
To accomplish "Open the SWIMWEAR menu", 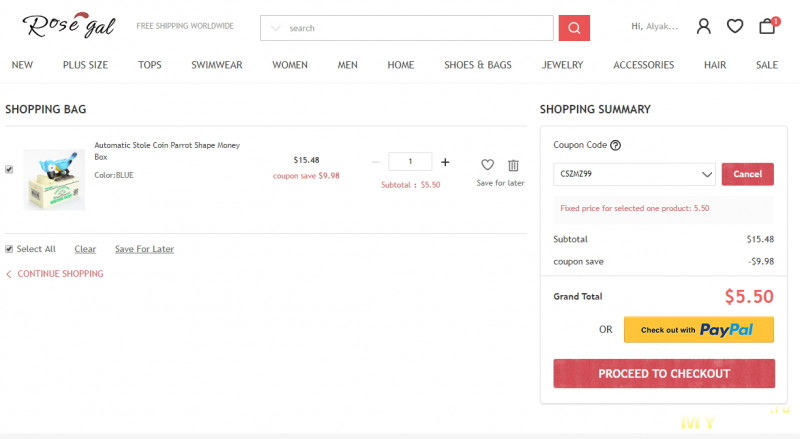I will pyautogui.click(x=217, y=65).
